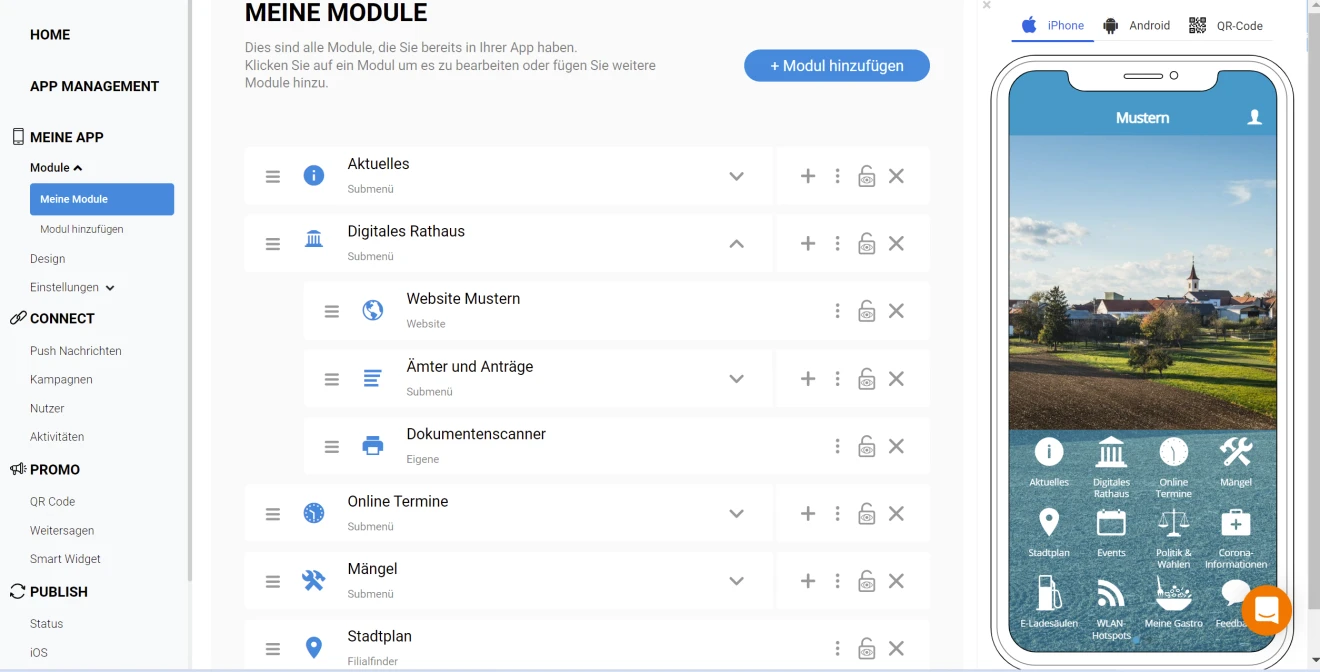Switch to the Android preview tab
Screen dimensions: 1320x672
[1137, 26]
